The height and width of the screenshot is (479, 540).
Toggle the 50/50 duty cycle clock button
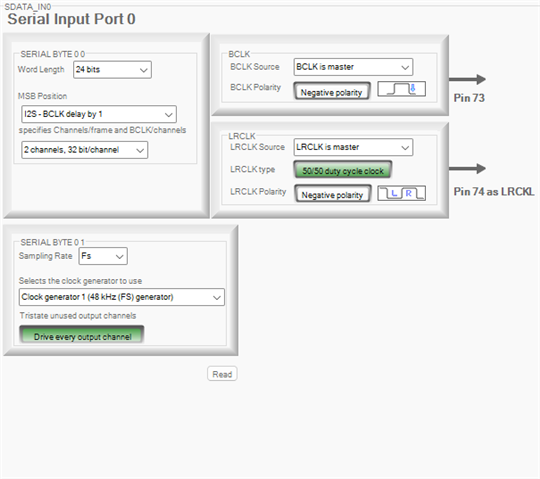(343, 170)
